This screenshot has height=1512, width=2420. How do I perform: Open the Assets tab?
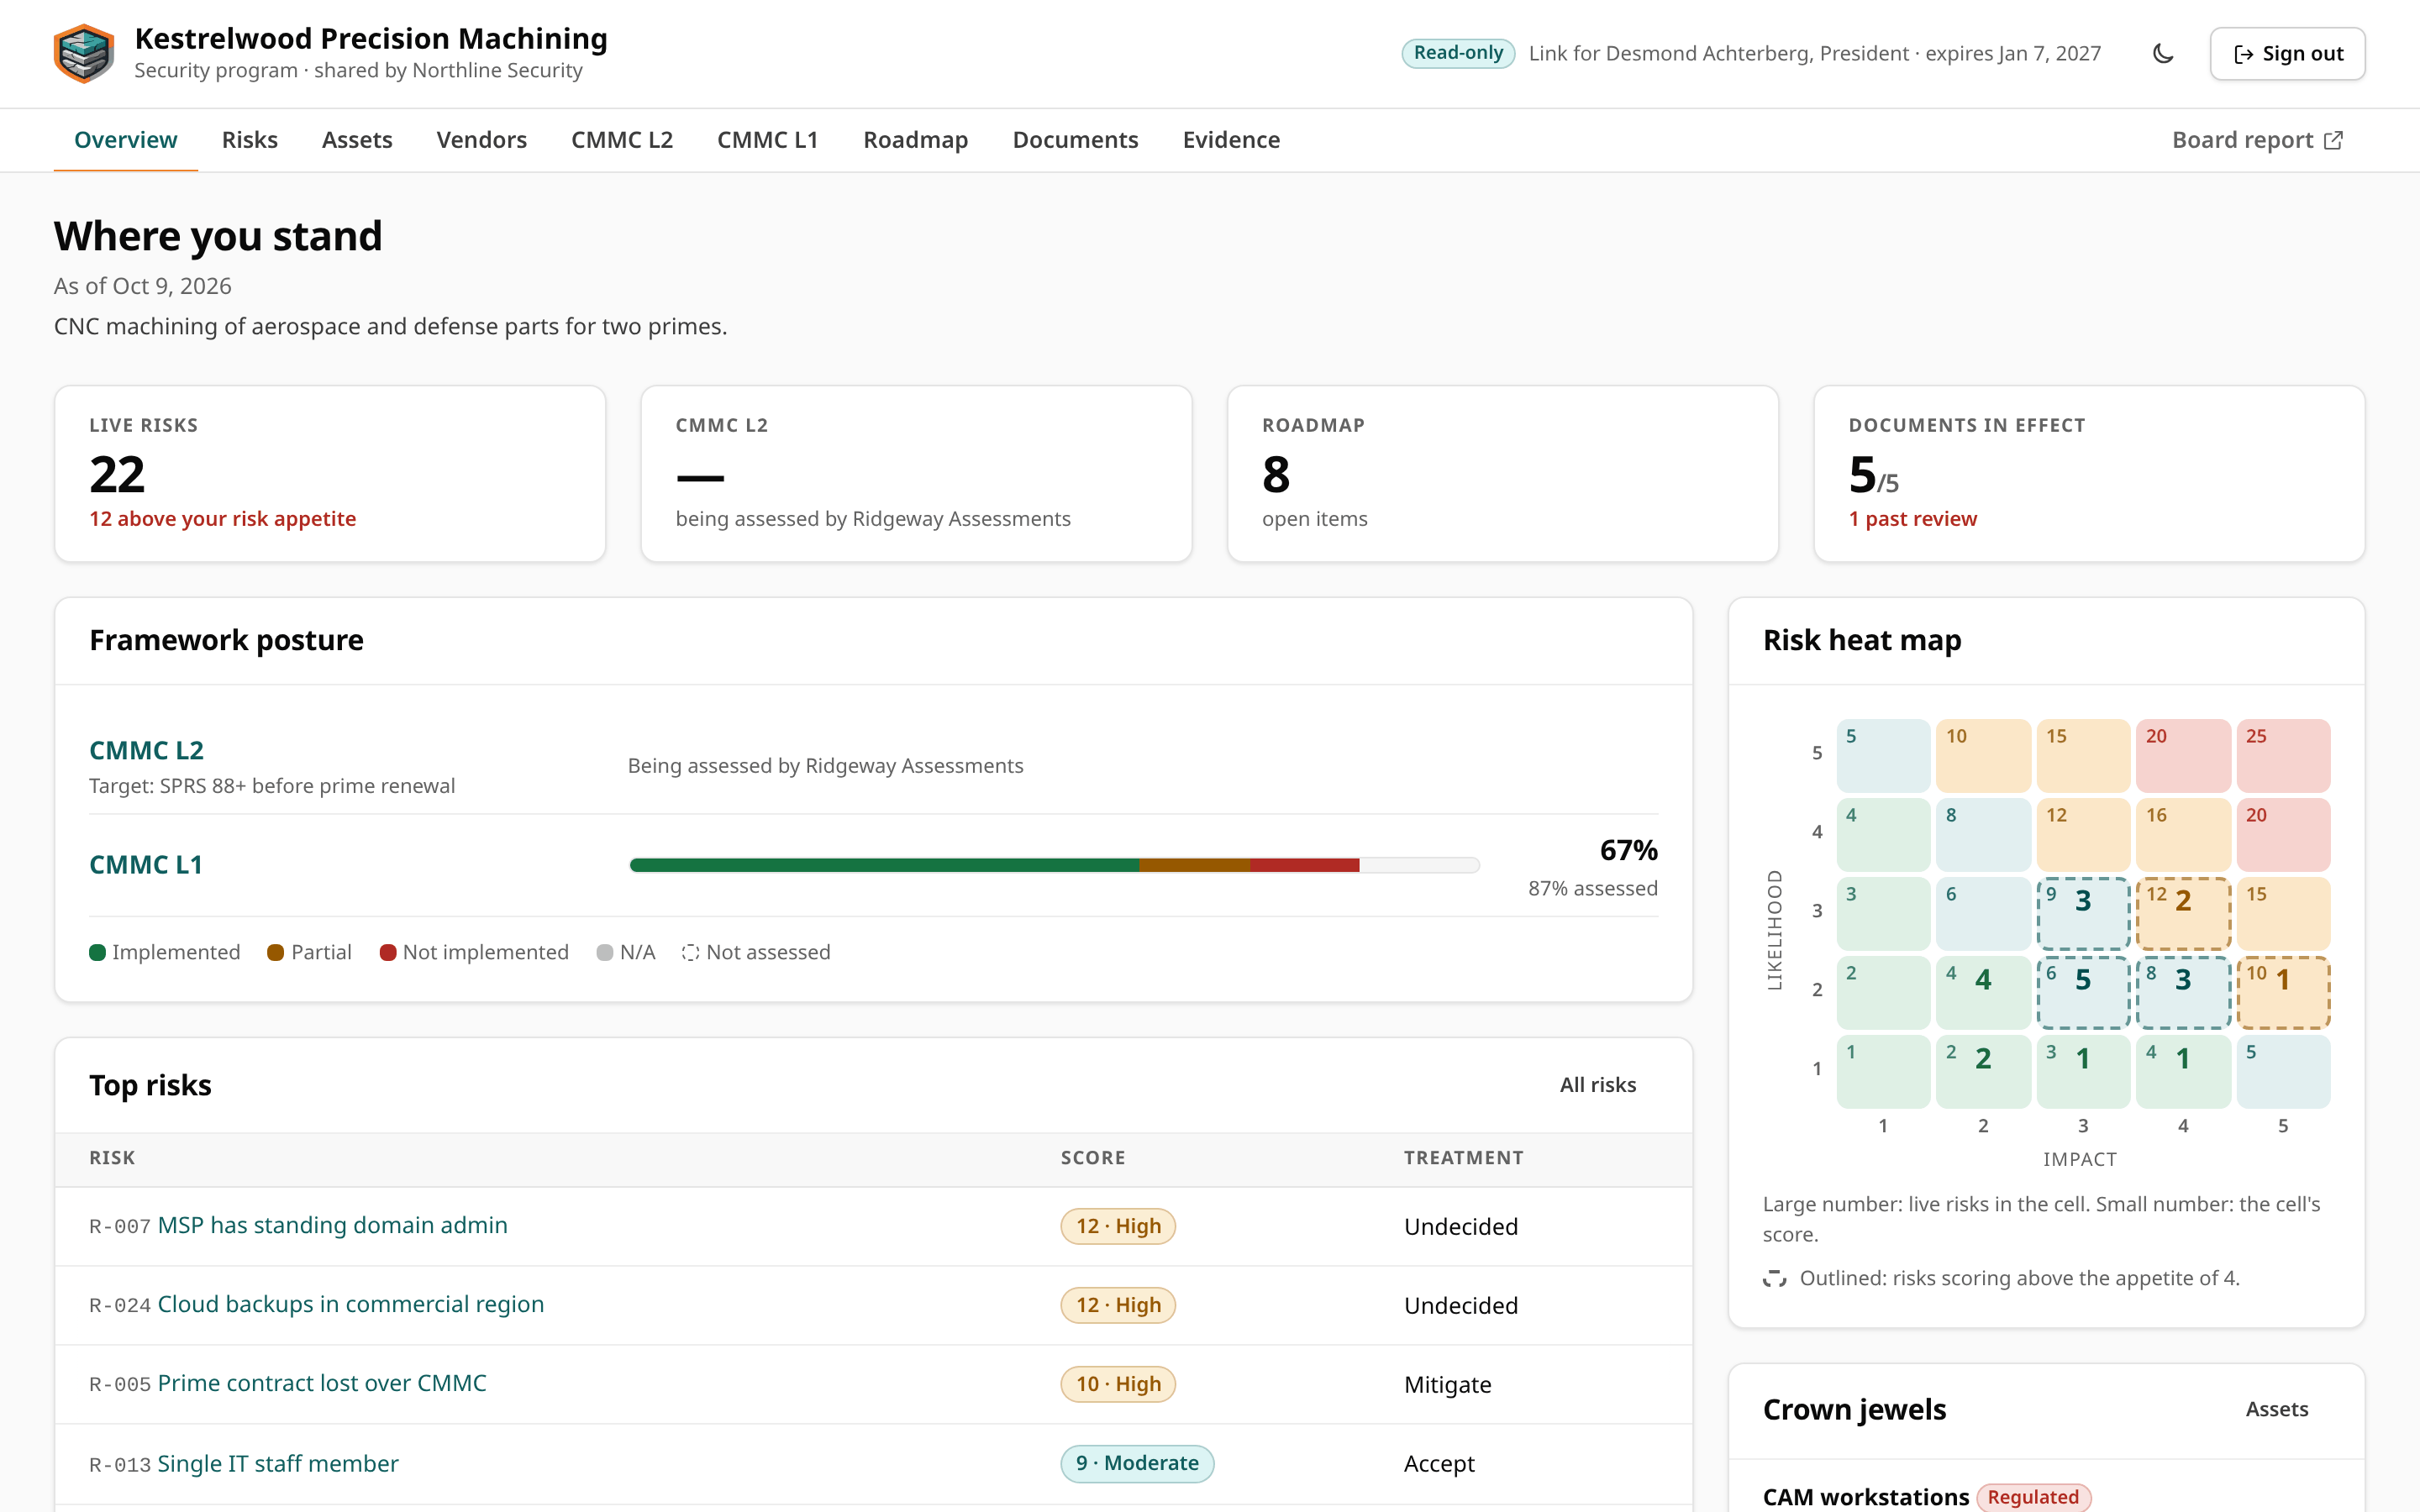tap(357, 140)
